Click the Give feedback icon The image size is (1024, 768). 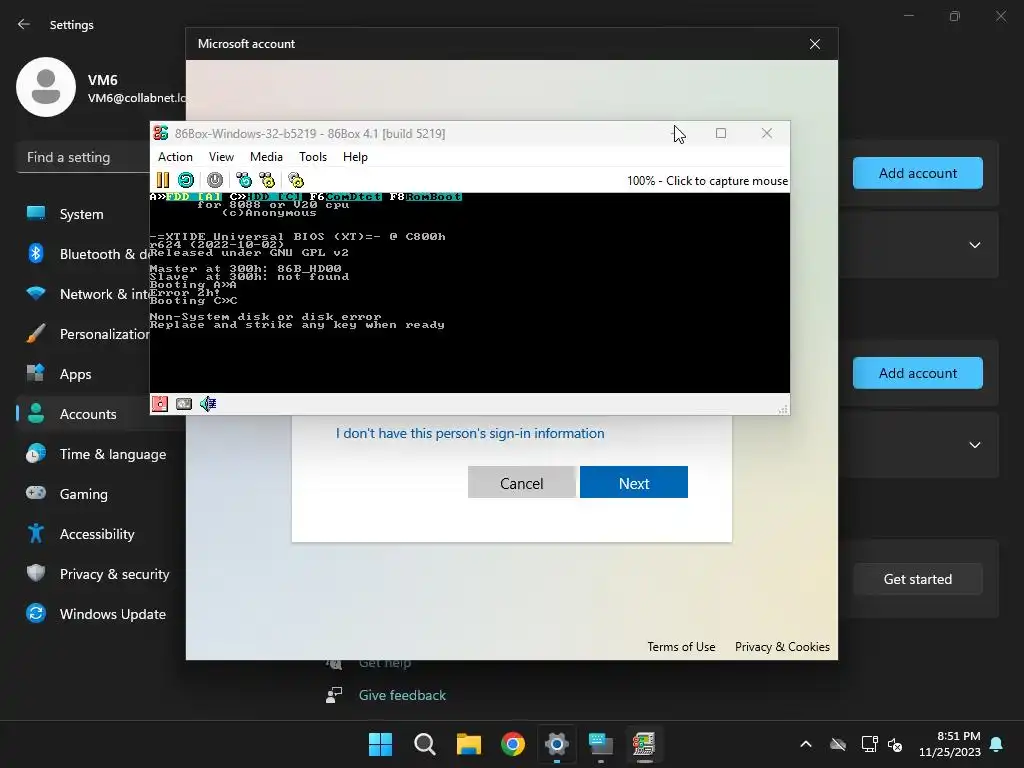pyautogui.click(x=334, y=696)
